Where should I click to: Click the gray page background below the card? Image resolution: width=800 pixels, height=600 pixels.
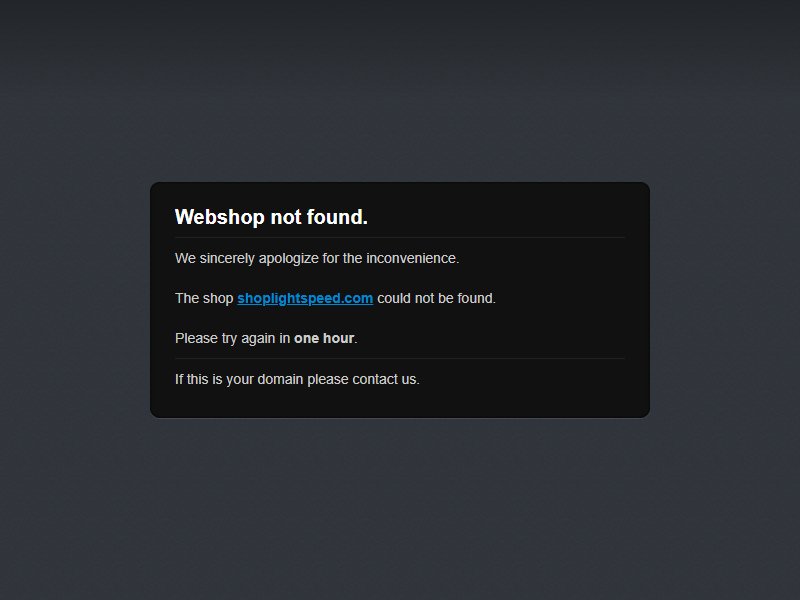(x=400, y=510)
